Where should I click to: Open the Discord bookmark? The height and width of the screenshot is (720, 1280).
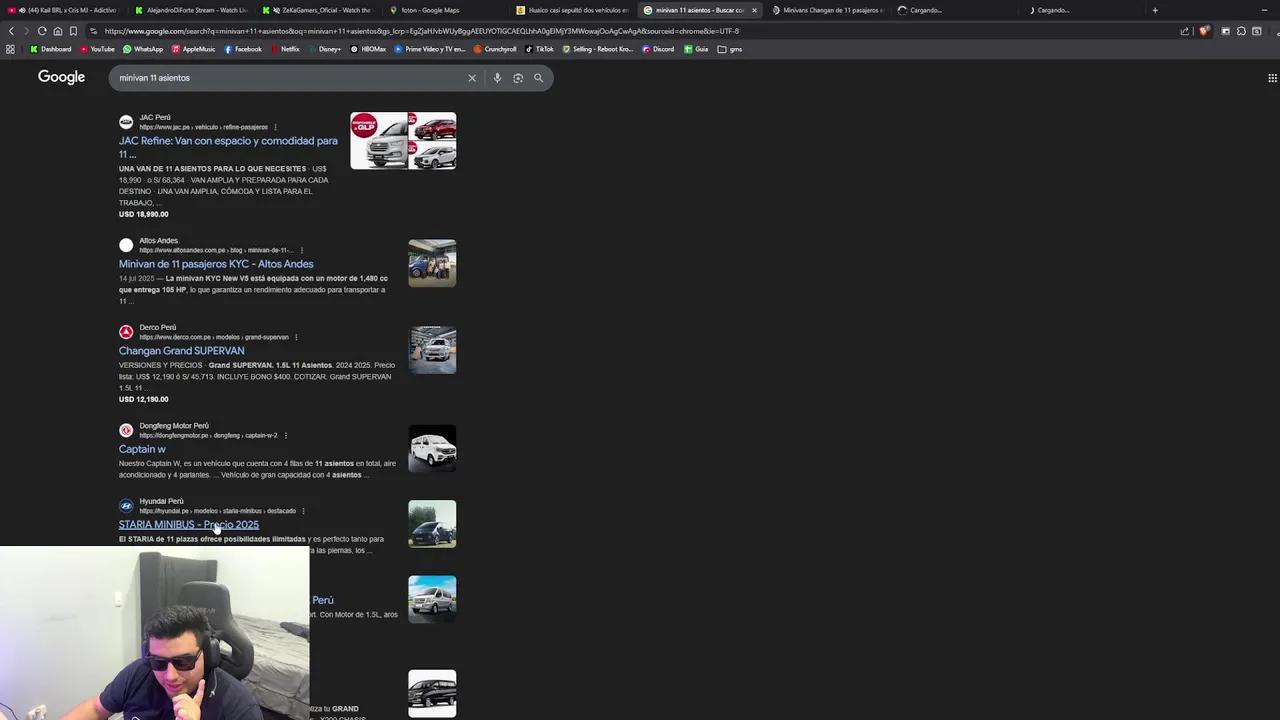click(658, 49)
